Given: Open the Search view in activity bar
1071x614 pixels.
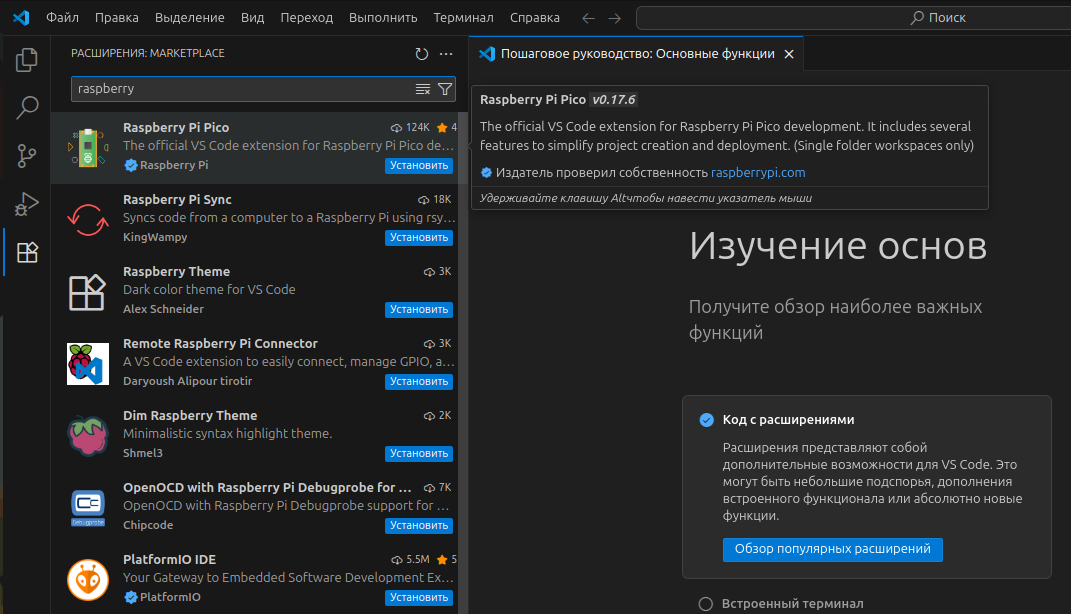Looking at the screenshot, I should pyautogui.click(x=27, y=107).
